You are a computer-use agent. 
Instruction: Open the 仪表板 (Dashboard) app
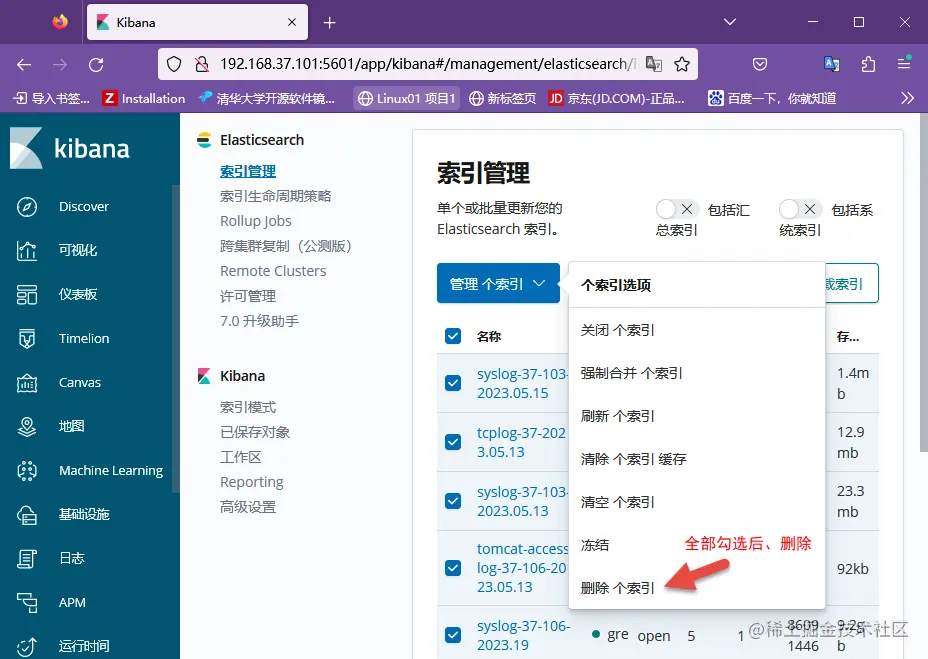click(x=78, y=294)
